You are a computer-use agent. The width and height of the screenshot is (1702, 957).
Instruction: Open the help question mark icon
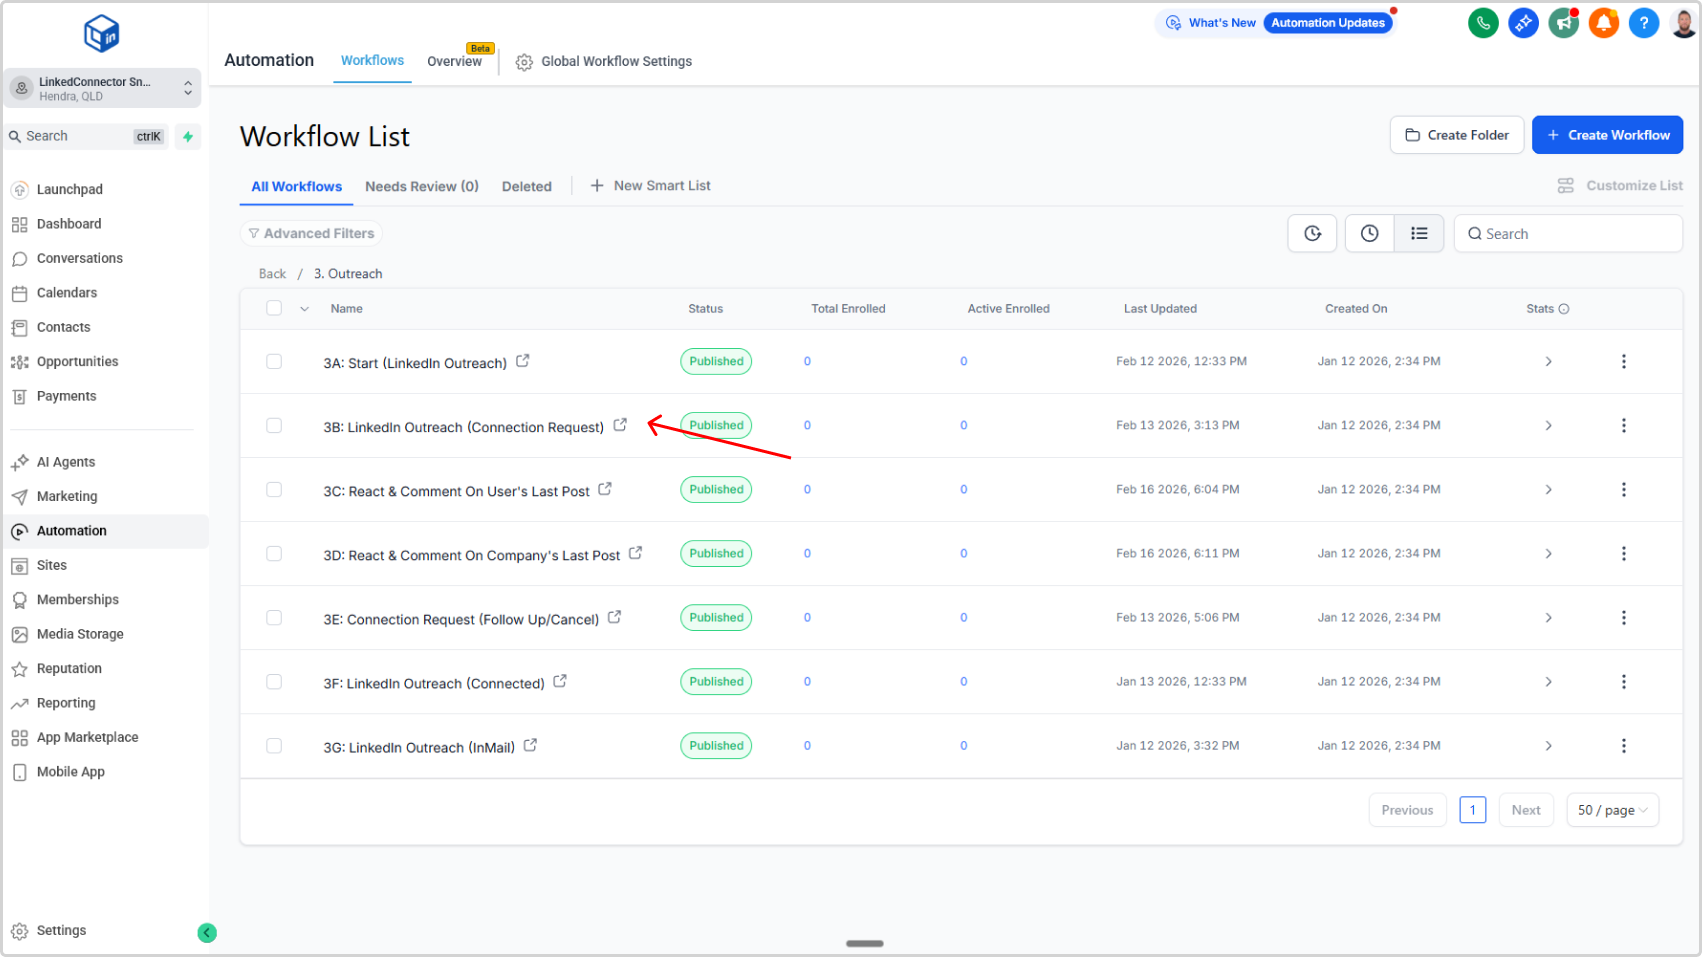tap(1643, 23)
